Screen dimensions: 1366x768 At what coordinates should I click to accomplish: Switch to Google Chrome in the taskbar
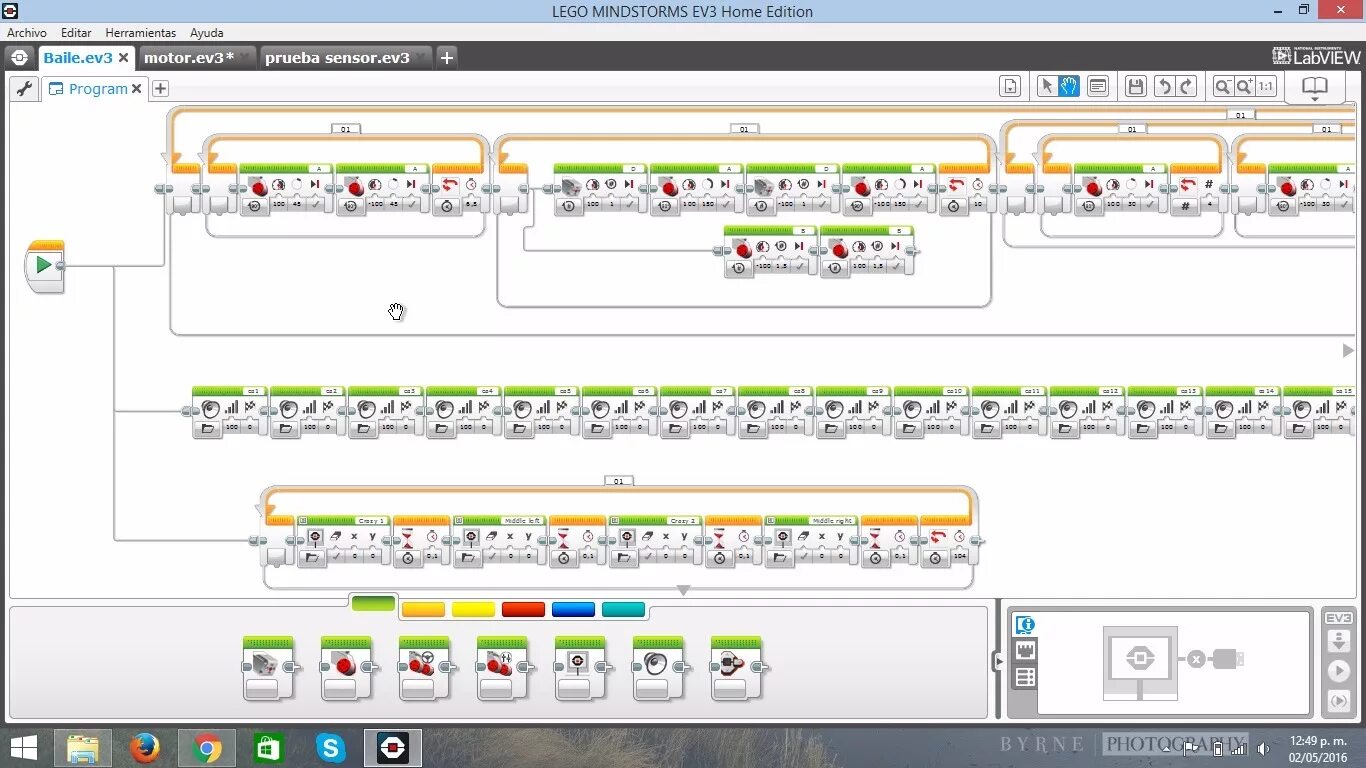207,748
